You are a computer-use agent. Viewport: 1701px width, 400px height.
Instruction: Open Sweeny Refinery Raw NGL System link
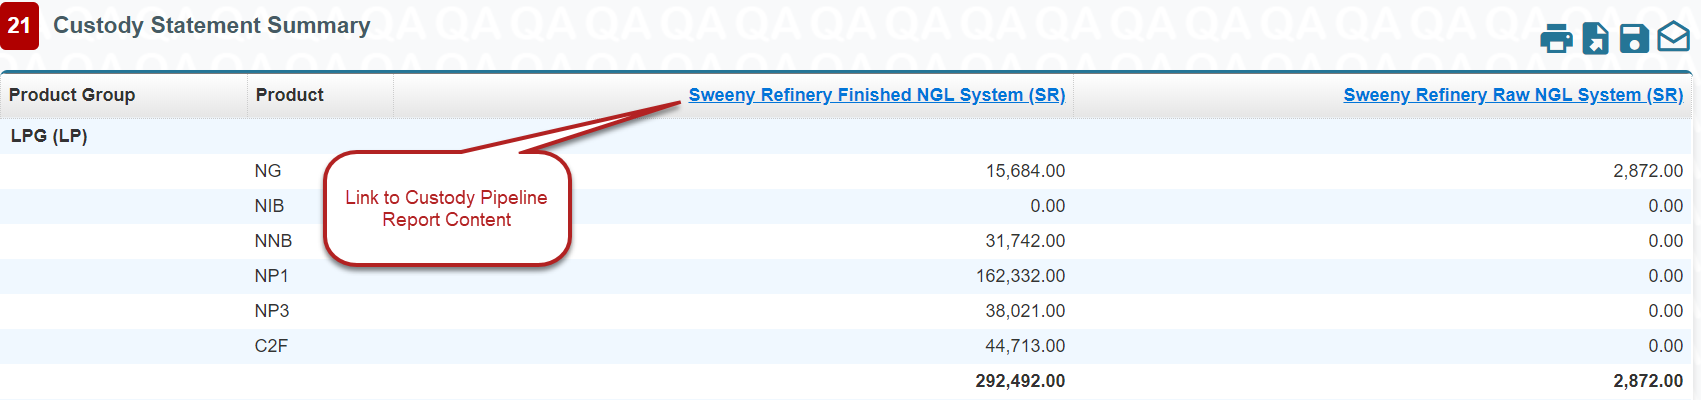pyautogui.click(x=1512, y=95)
